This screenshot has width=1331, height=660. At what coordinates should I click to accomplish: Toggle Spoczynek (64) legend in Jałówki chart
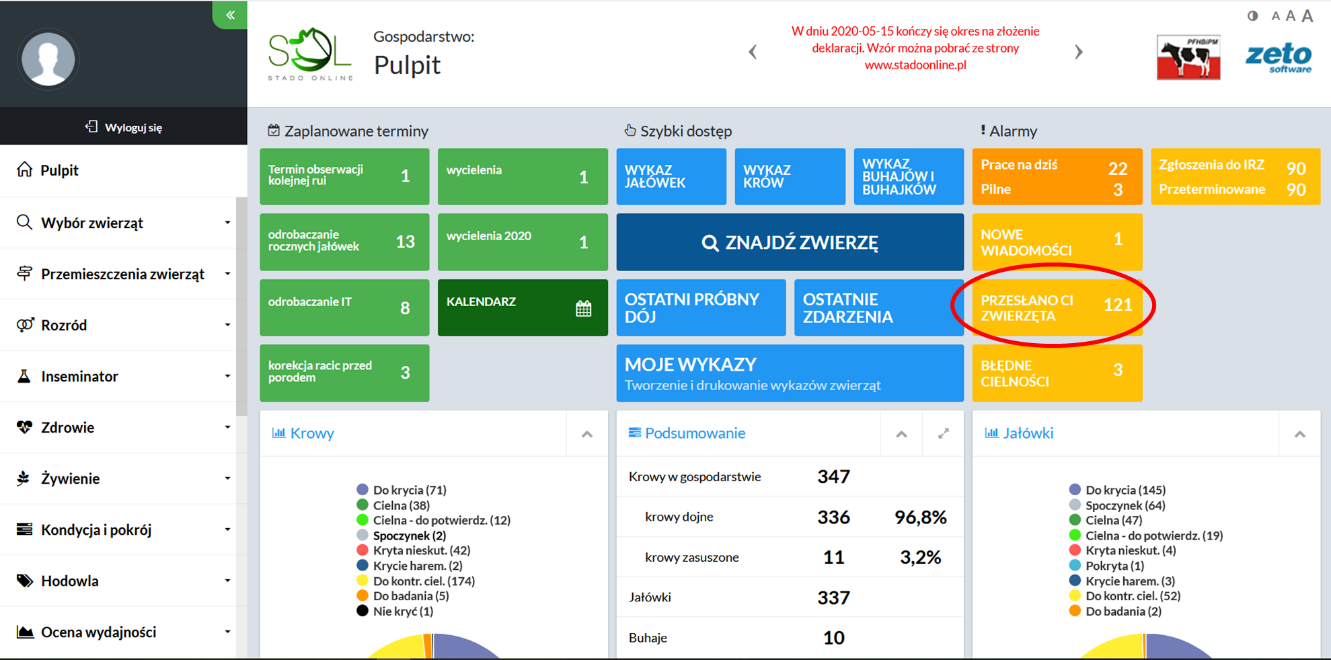pos(1117,505)
